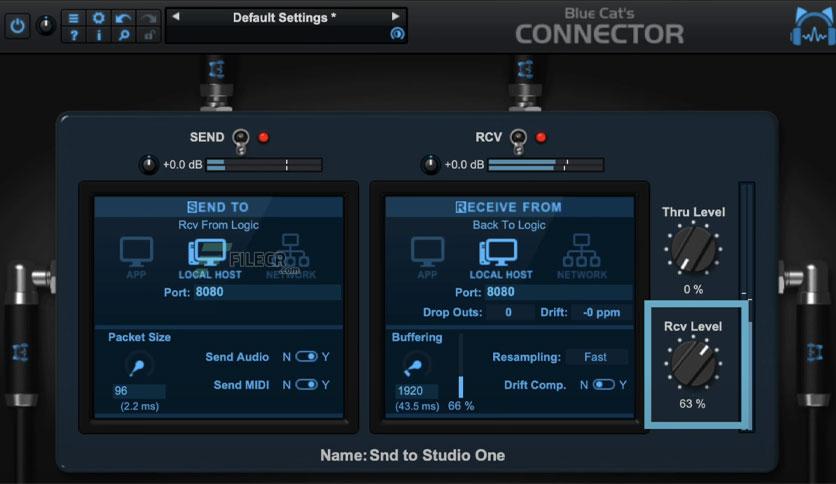Select LOCAL HOST in Send To panel
This screenshot has height=484, width=836.
(x=210, y=258)
